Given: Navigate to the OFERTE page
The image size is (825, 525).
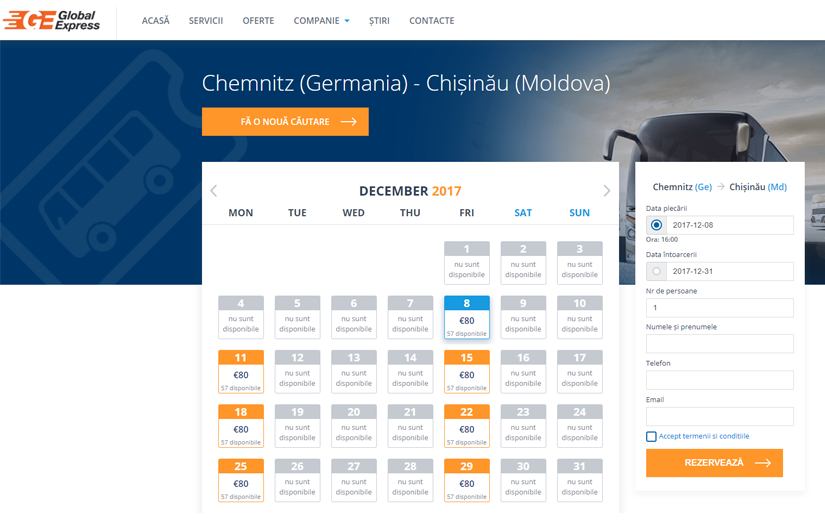Looking at the screenshot, I should point(258,21).
